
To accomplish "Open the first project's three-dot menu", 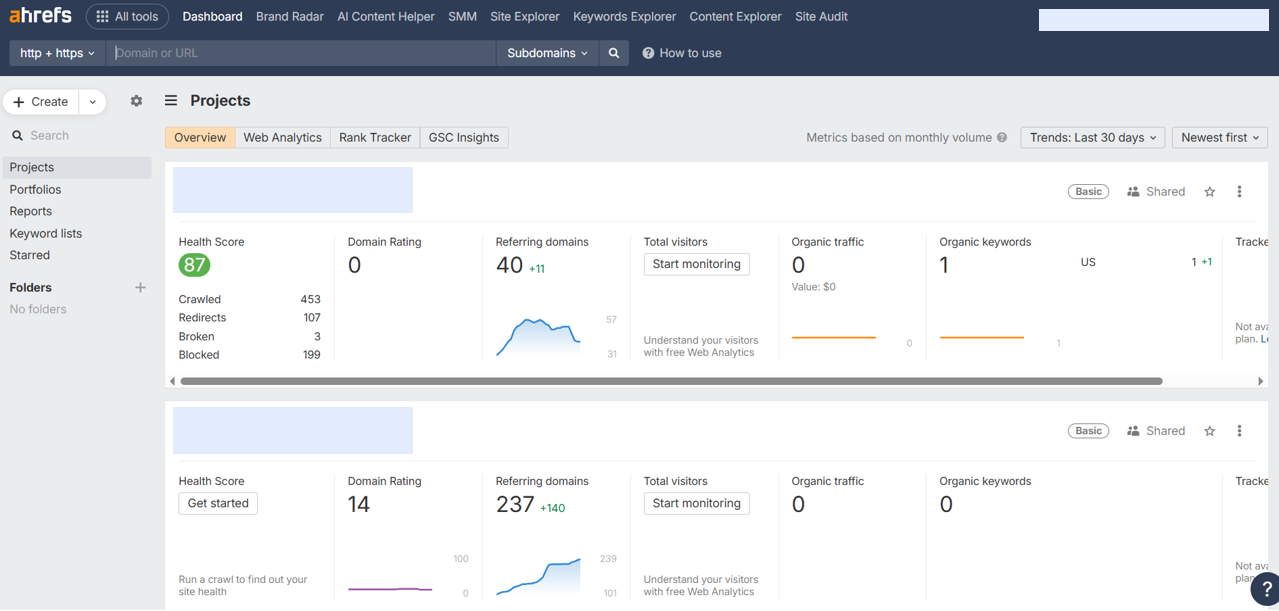I will [x=1239, y=192].
